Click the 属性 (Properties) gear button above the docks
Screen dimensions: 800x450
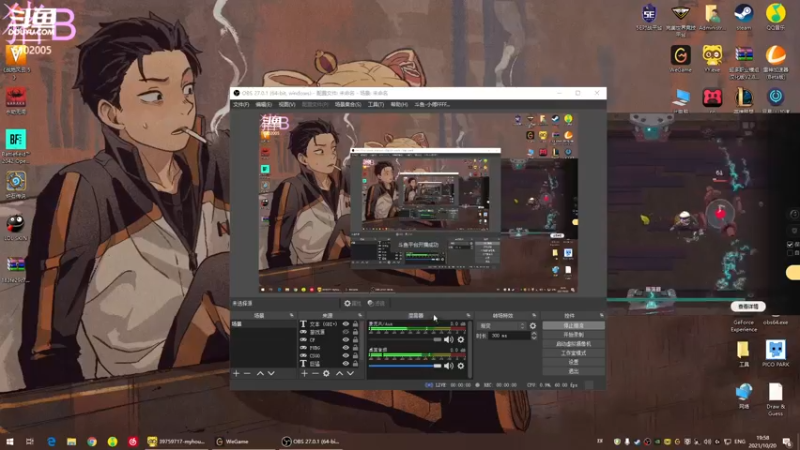pos(352,303)
